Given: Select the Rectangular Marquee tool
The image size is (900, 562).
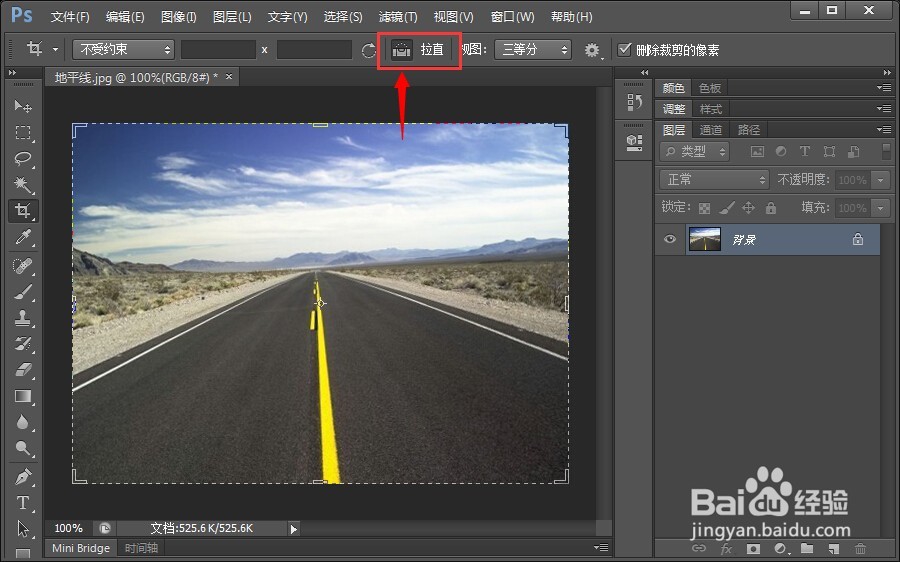Looking at the screenshot, I should [x=23, y=133].
